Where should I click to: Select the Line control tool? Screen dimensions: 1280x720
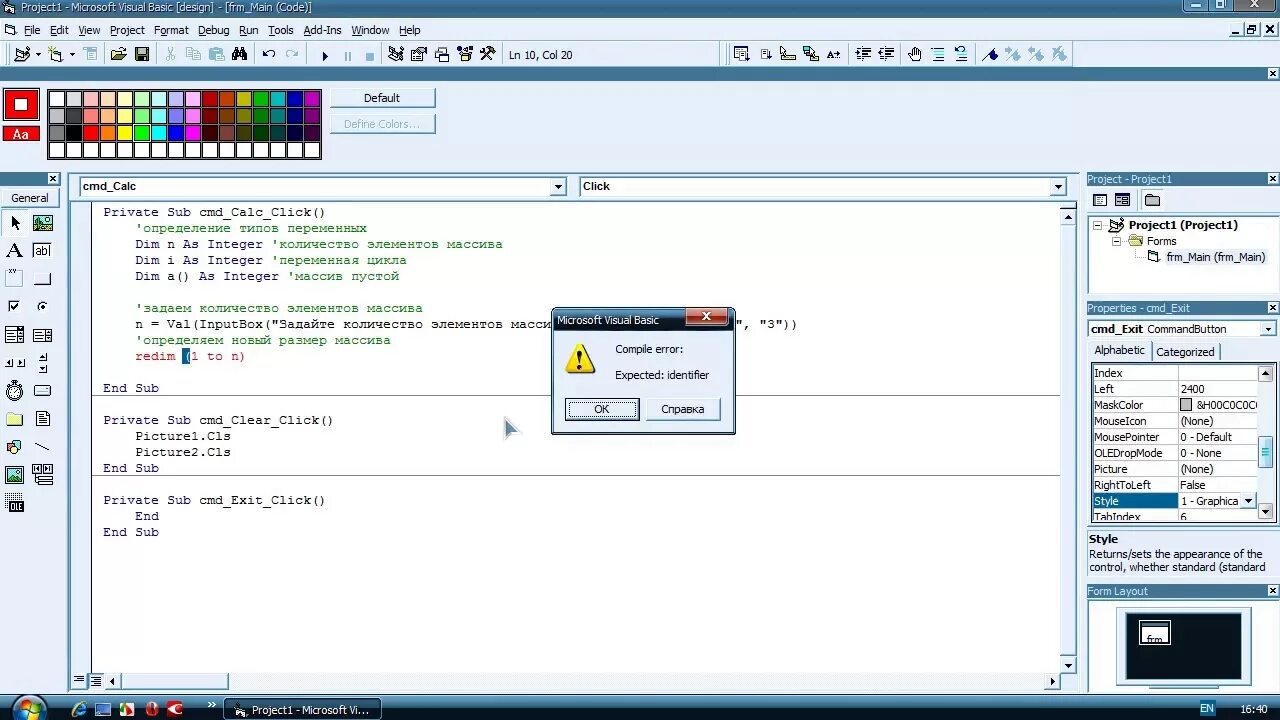[43, 447]
